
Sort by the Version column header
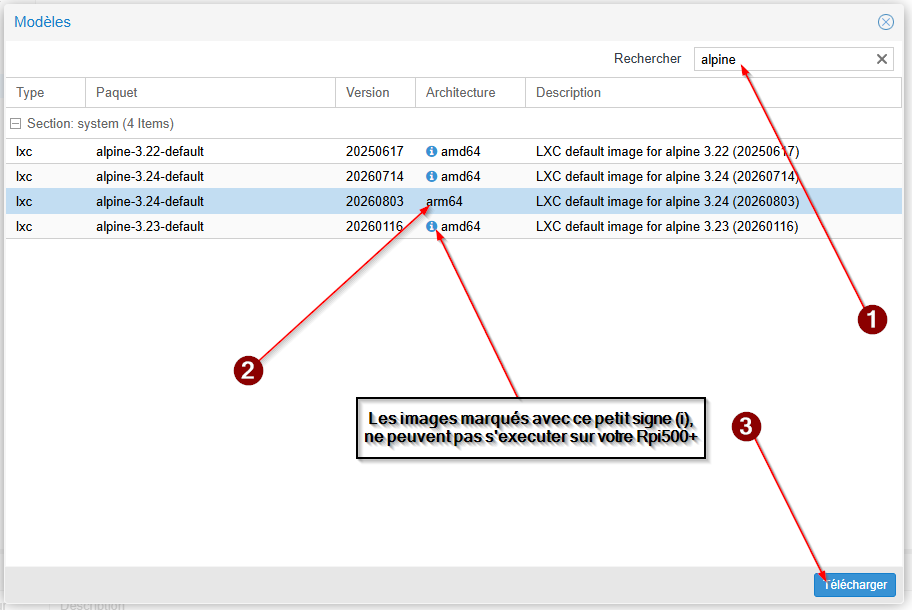click(x=376, y=92)
